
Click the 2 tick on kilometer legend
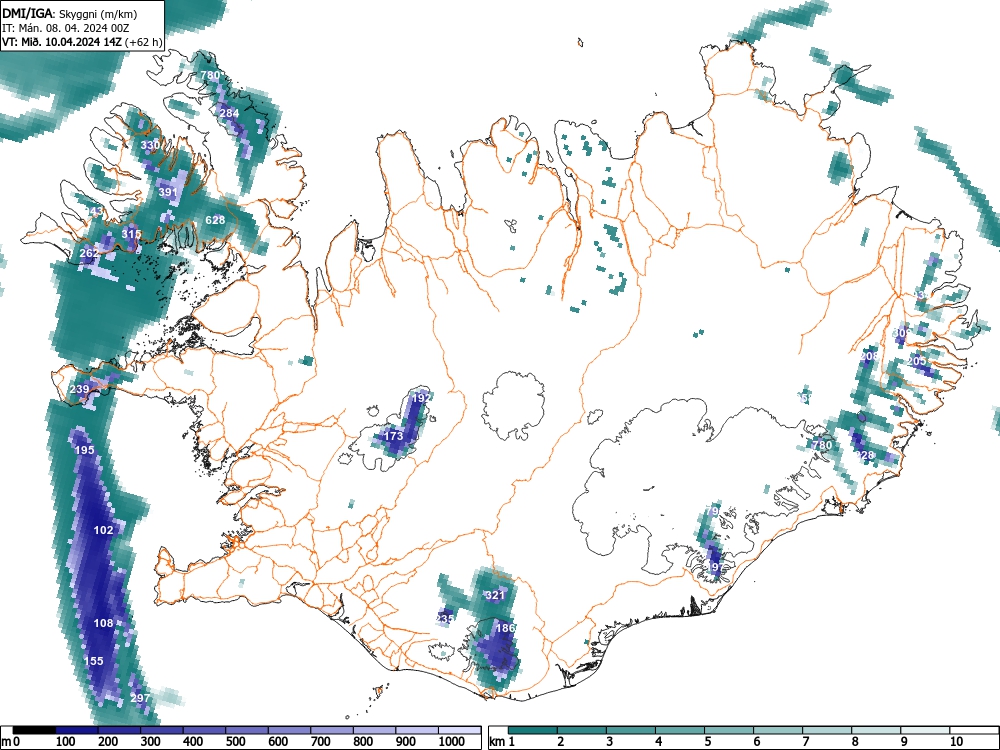(x=561, y=742)
